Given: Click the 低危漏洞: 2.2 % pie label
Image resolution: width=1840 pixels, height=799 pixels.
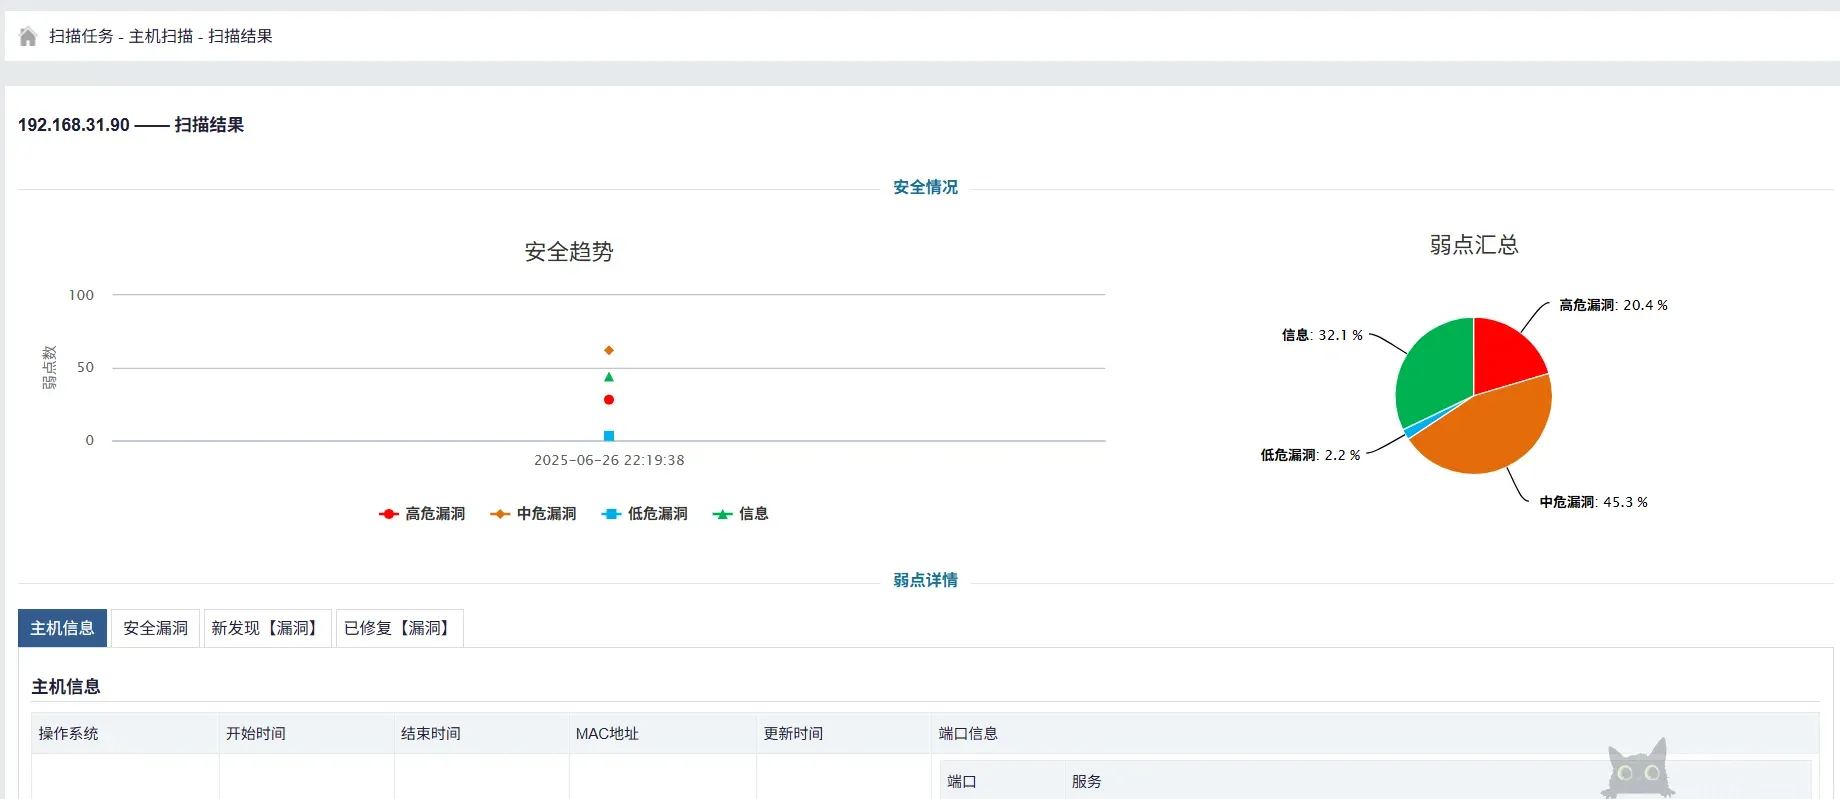Looking at the screenshot, I should pyautogui.click(x=1310, y=455).
